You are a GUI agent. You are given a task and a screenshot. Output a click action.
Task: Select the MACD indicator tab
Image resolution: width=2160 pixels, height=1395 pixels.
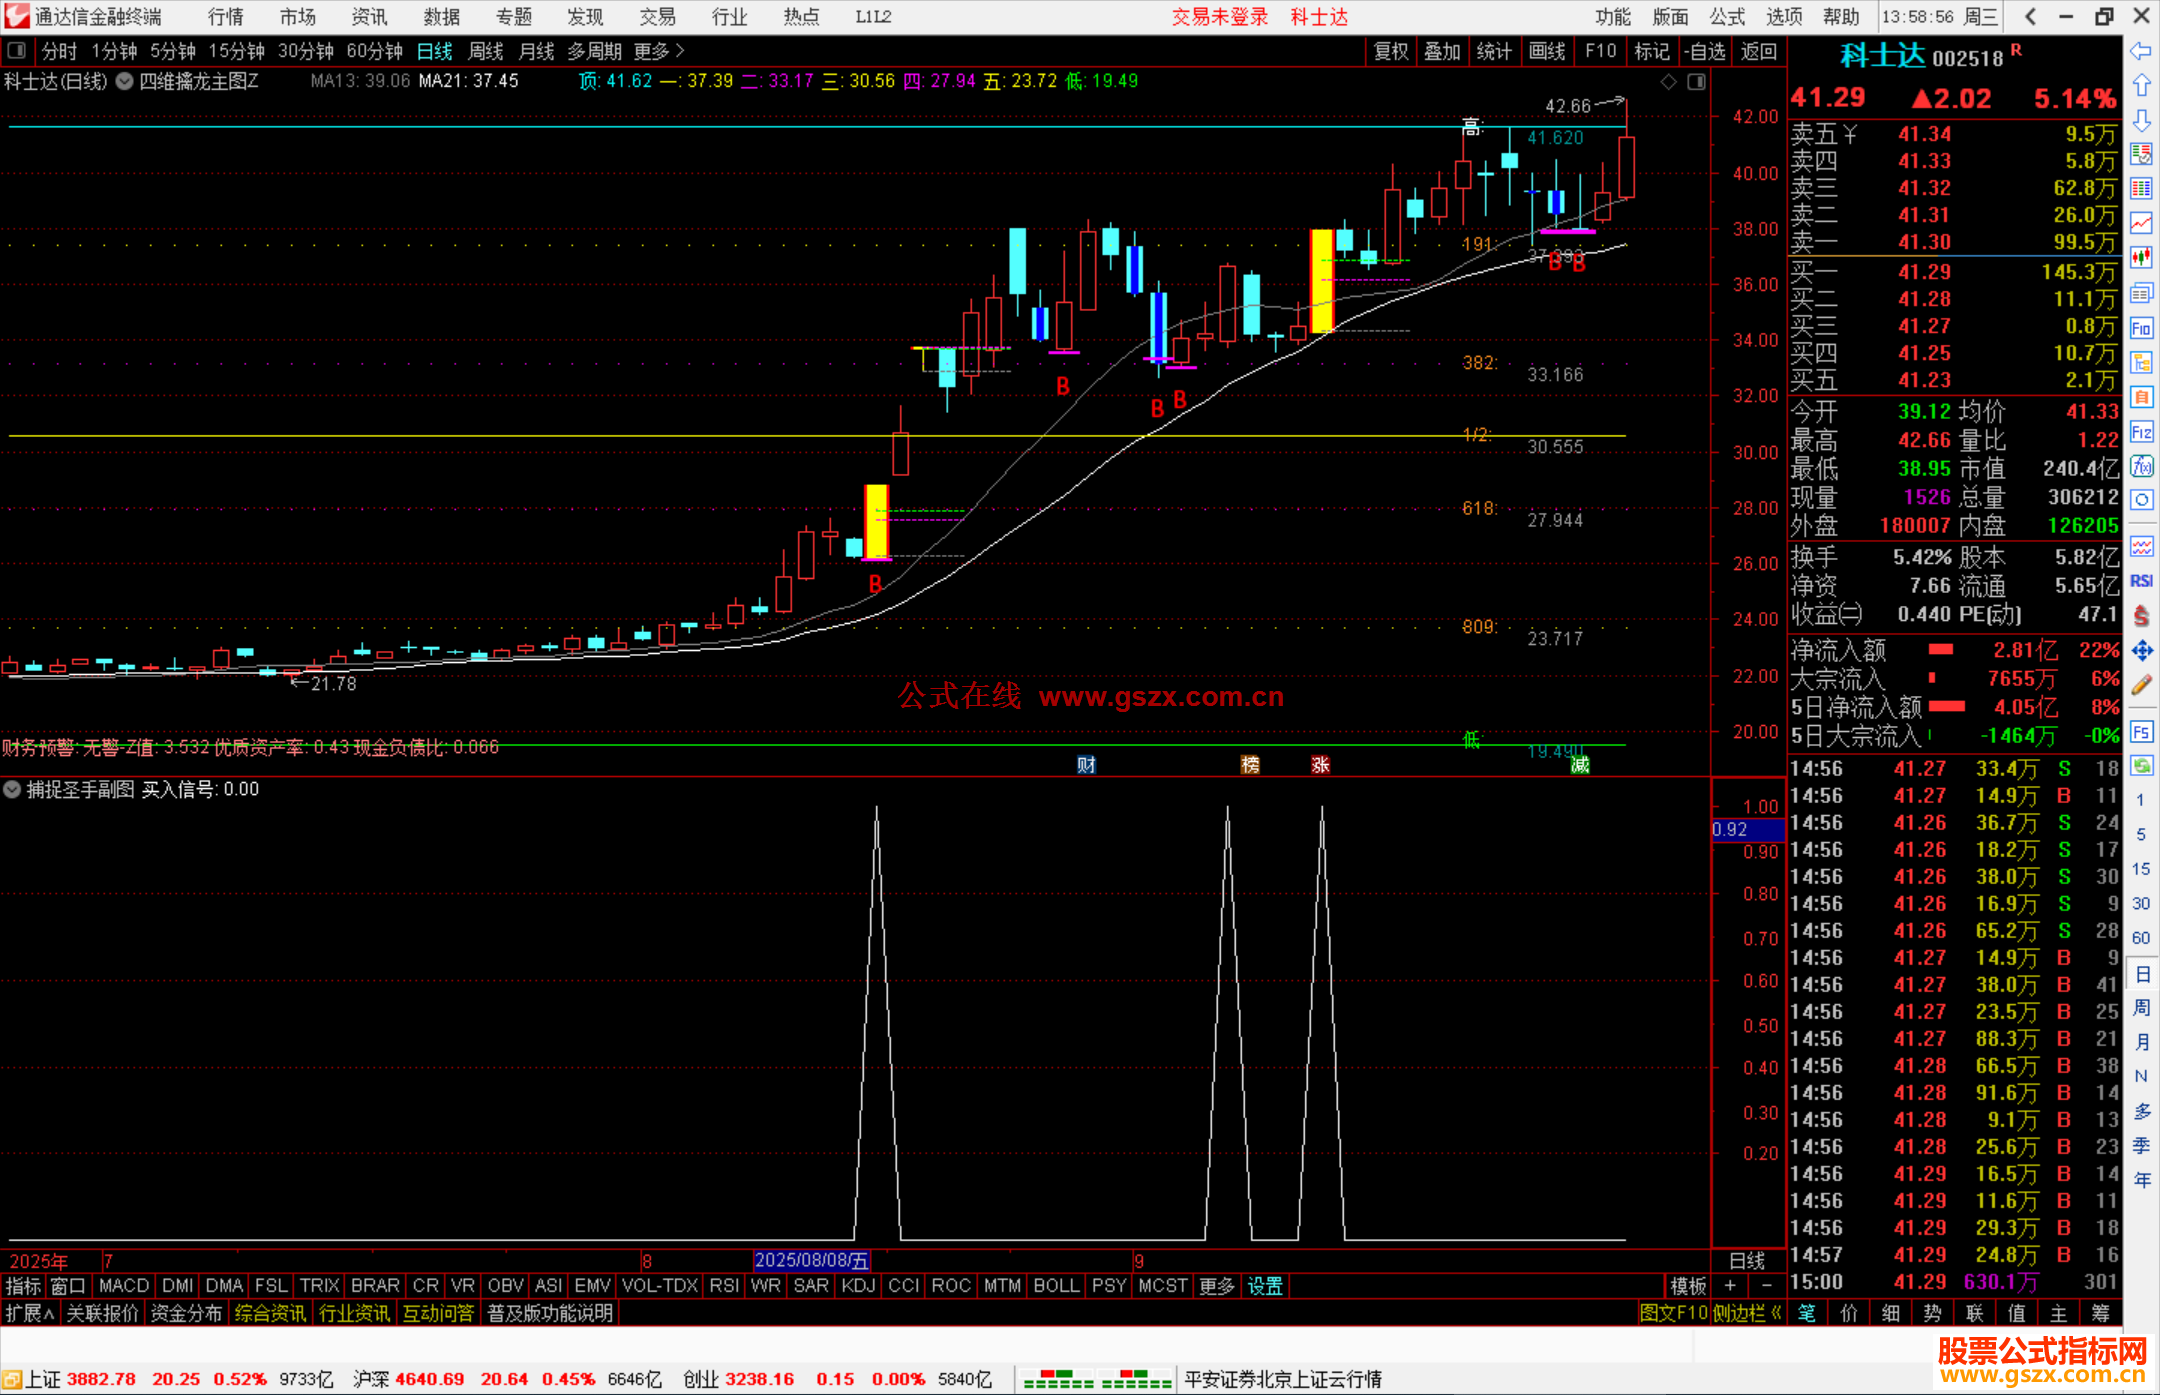124,1286
